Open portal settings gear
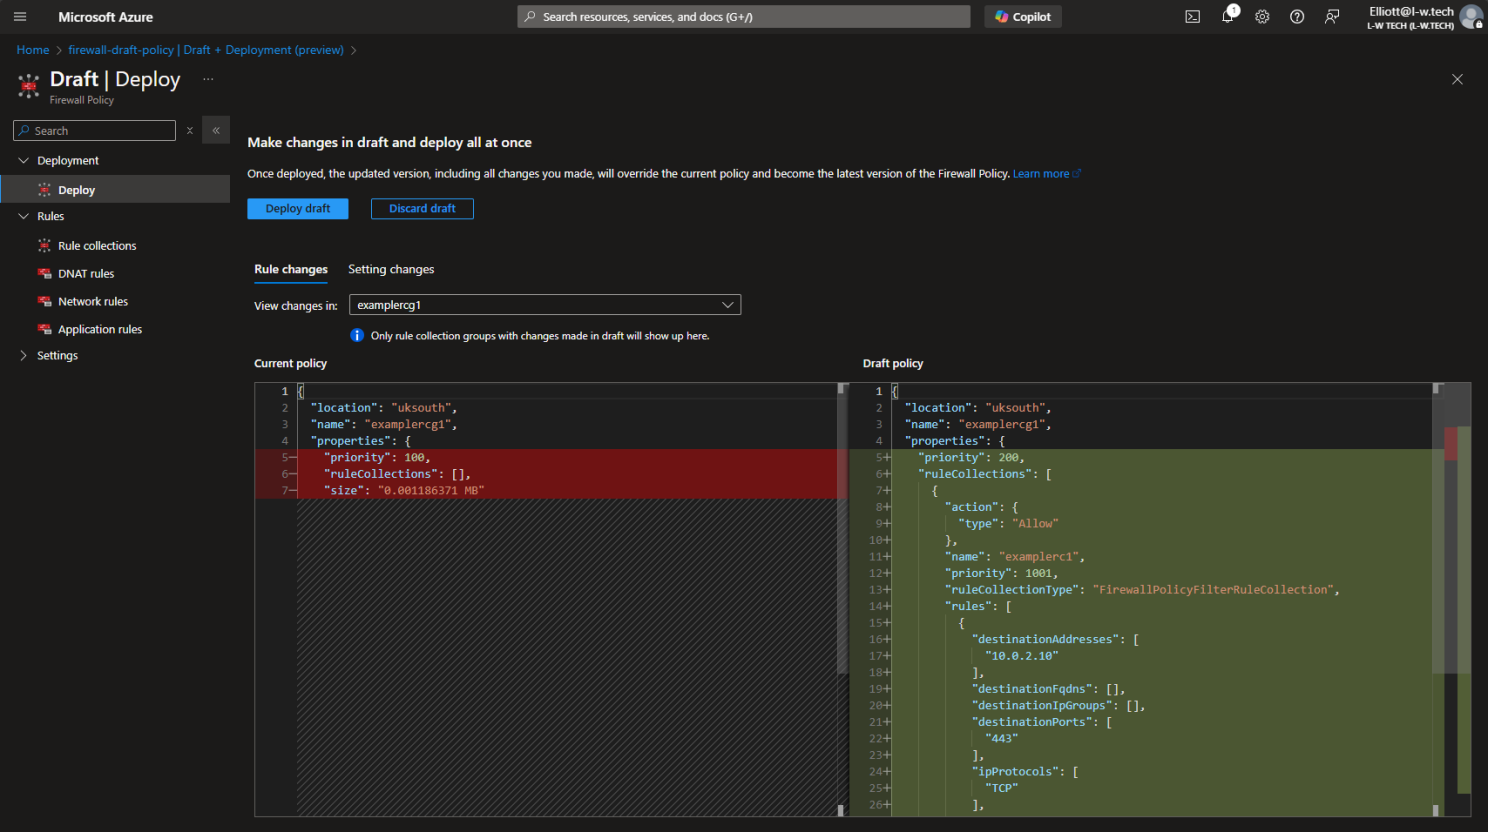1488x832 pixels. (x=1262, y=17)
